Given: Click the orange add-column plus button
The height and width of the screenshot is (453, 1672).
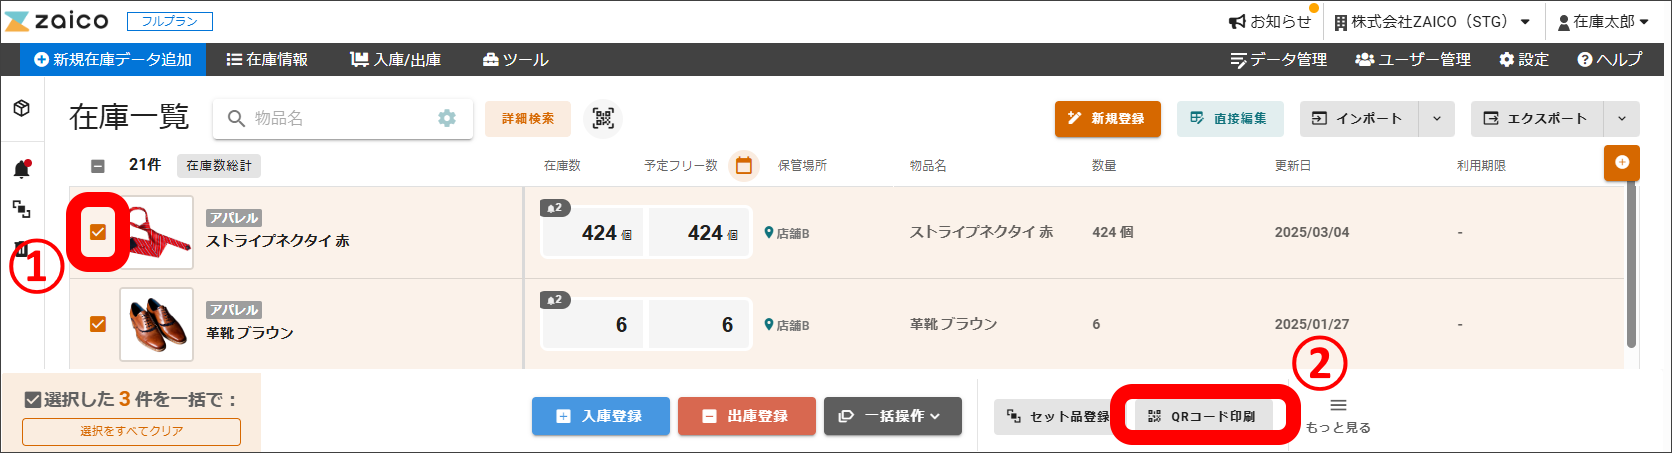Looking at the screenshot, I should 1621,163.
